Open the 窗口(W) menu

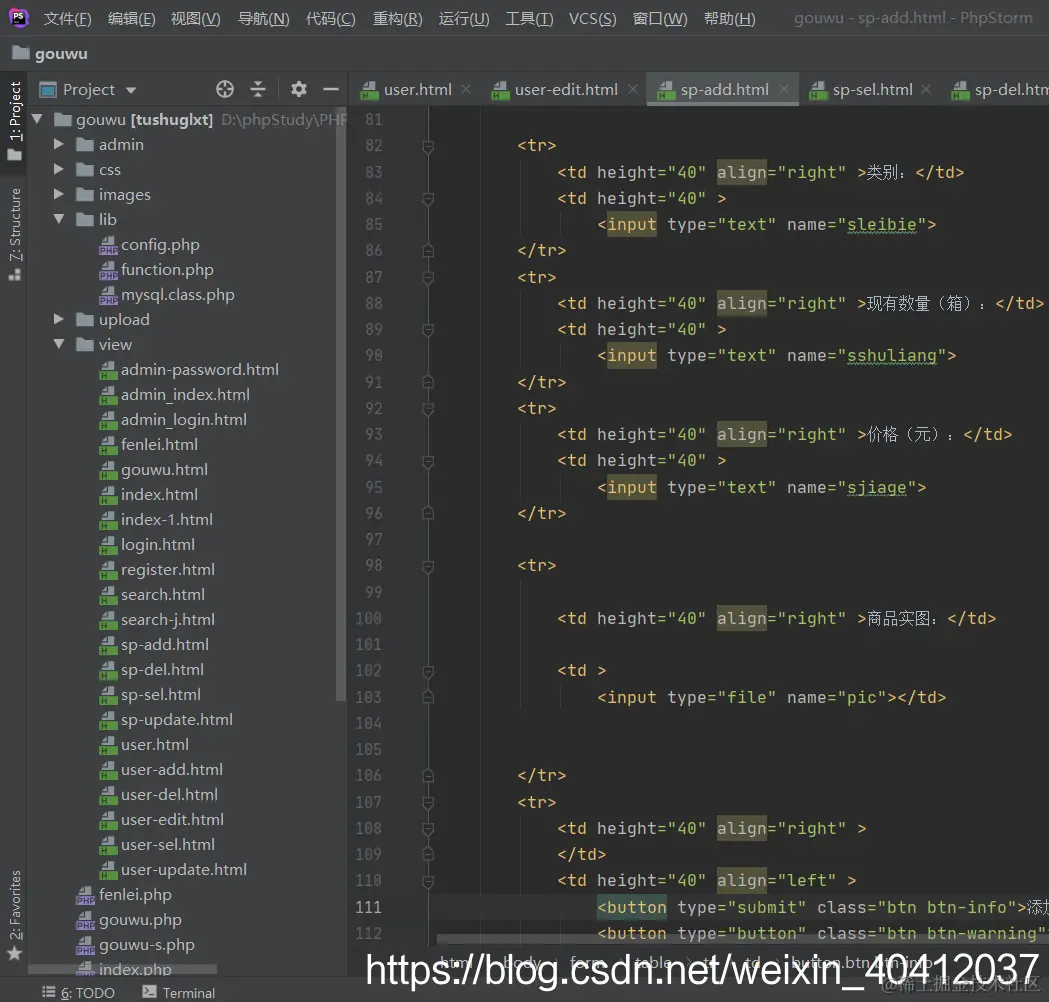tap(660, 19)
